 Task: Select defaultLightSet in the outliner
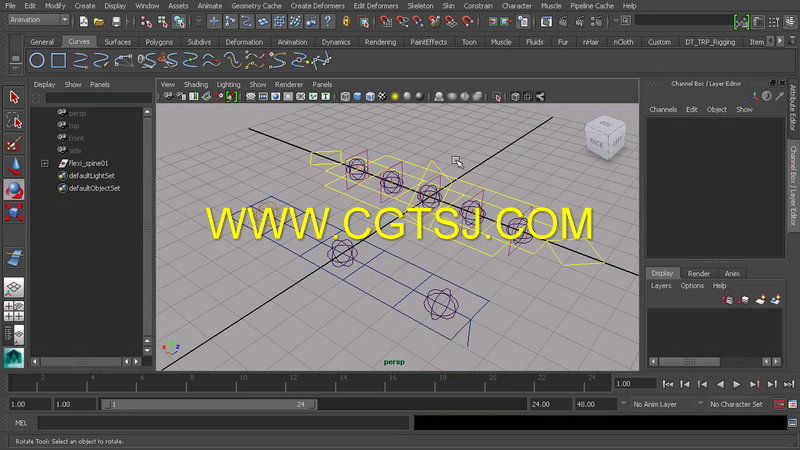91,176
